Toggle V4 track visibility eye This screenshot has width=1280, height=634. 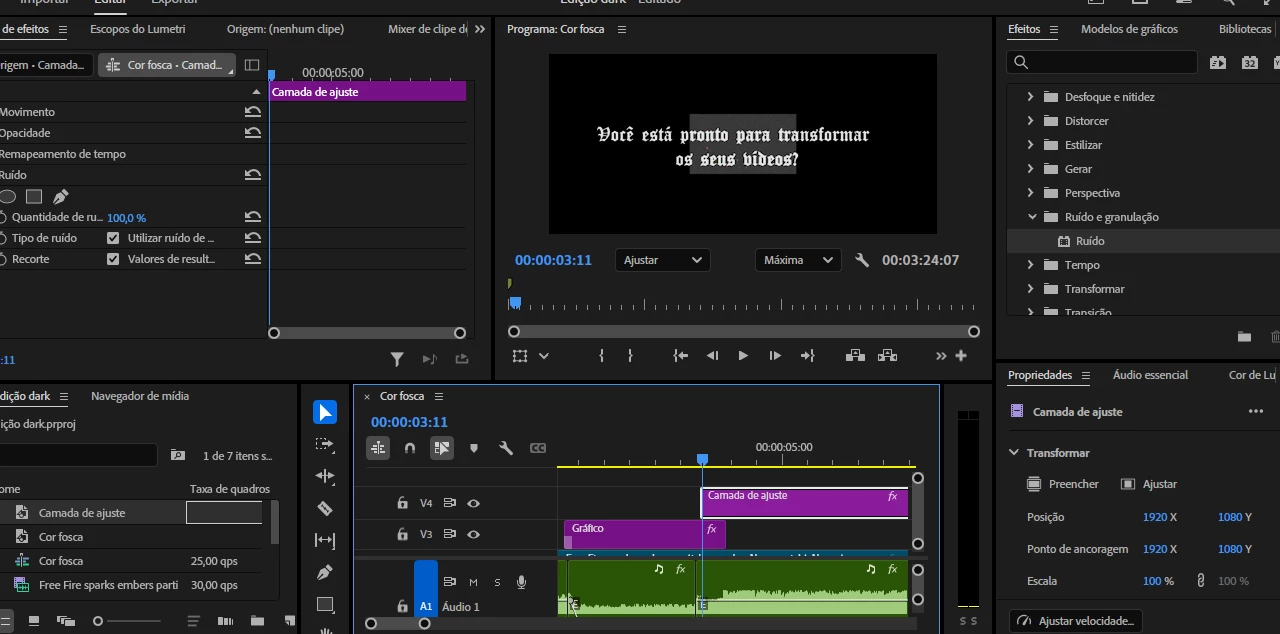click(x=474, y=503)
